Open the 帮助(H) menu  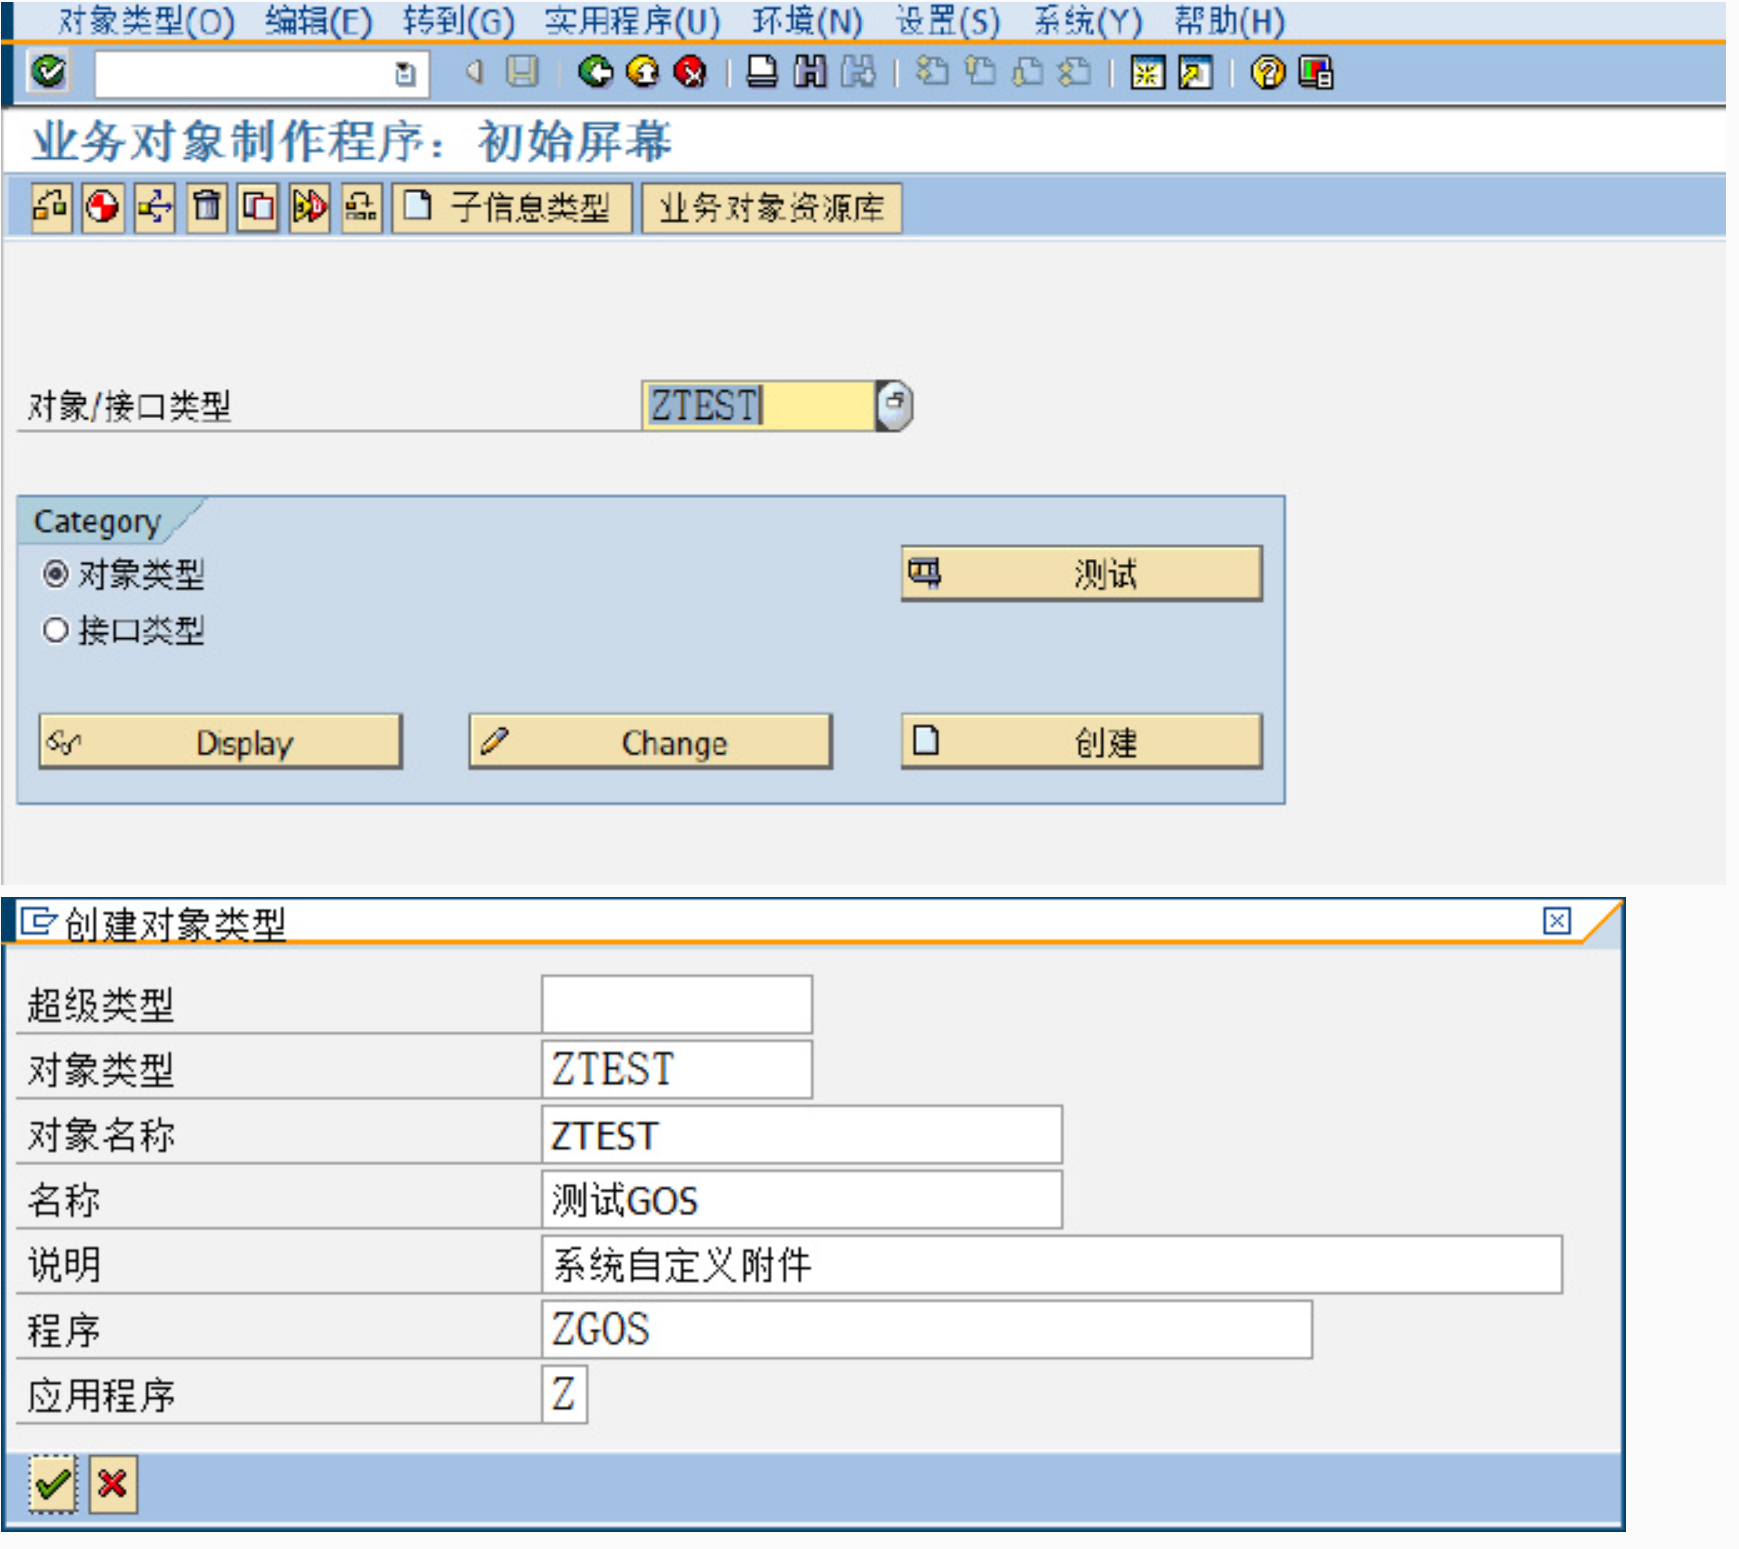(1229, 21)
